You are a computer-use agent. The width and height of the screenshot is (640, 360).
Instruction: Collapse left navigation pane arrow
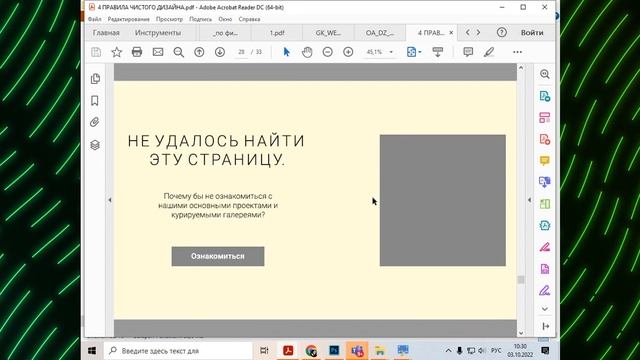click(x=109, y=200)
